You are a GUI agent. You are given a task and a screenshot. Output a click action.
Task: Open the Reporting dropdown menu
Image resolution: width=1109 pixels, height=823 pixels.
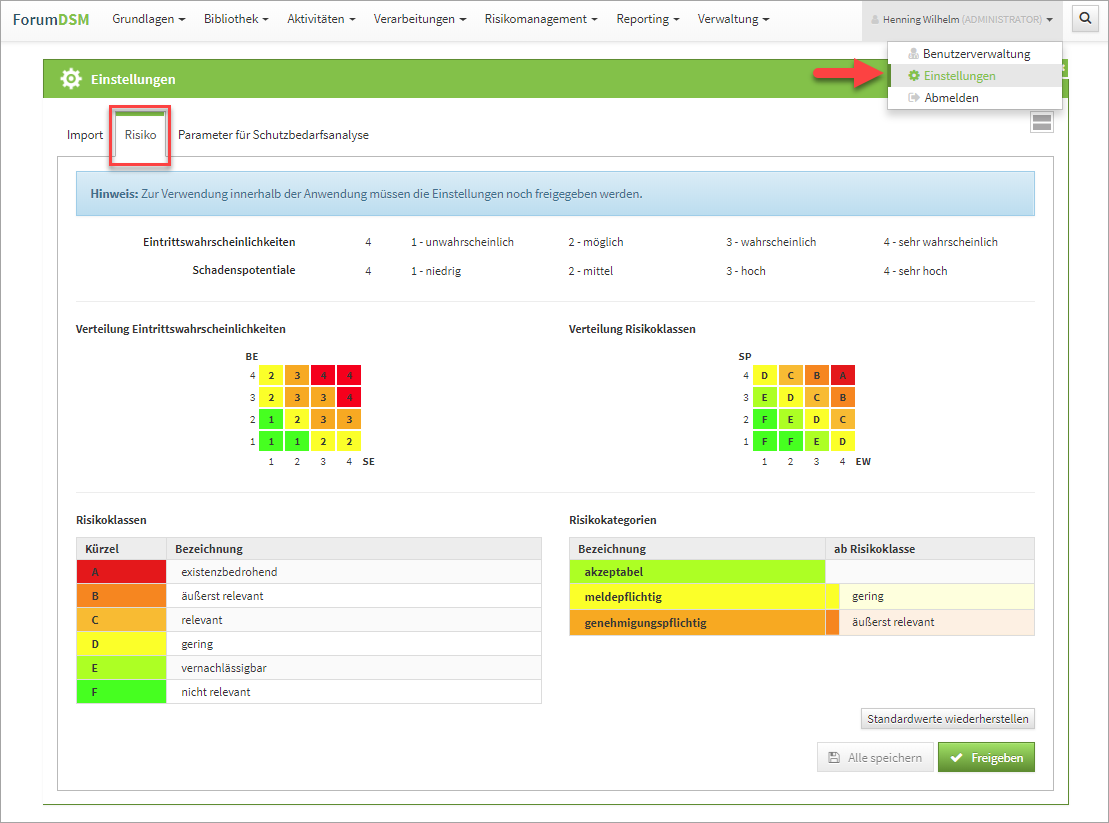pos(647,19)
